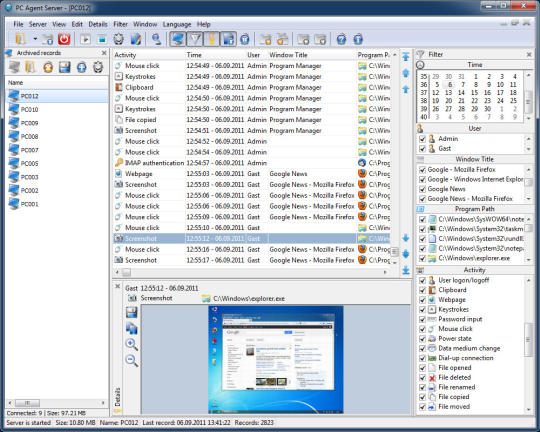The width and height of the screenshot is (540, 432).
Task: Toggle the Google News window title checkbox
Action: pos(422,189)
